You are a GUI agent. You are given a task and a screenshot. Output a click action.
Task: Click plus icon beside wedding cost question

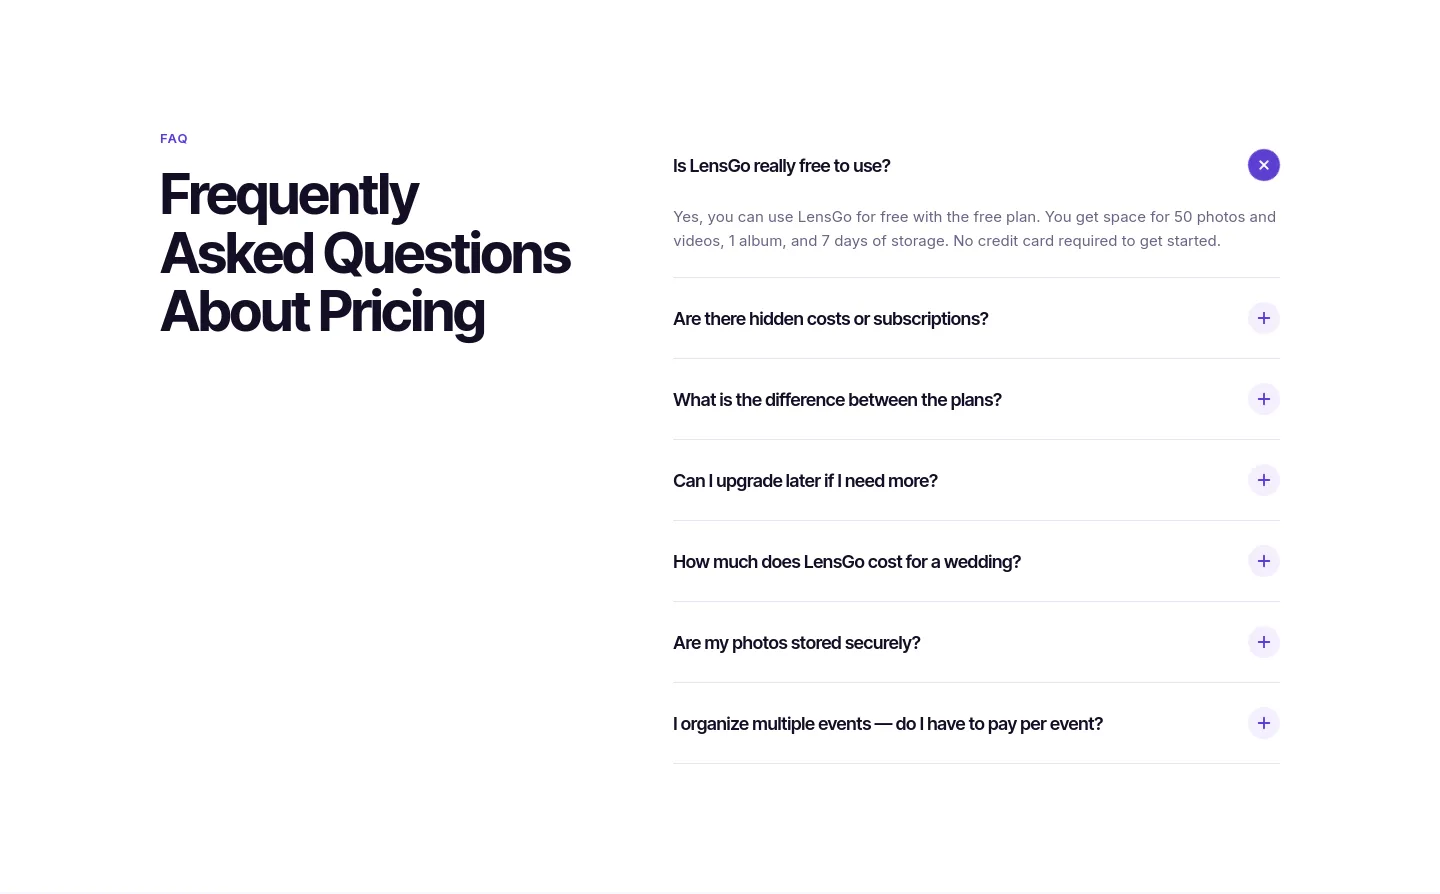[x=1264, y=561]
